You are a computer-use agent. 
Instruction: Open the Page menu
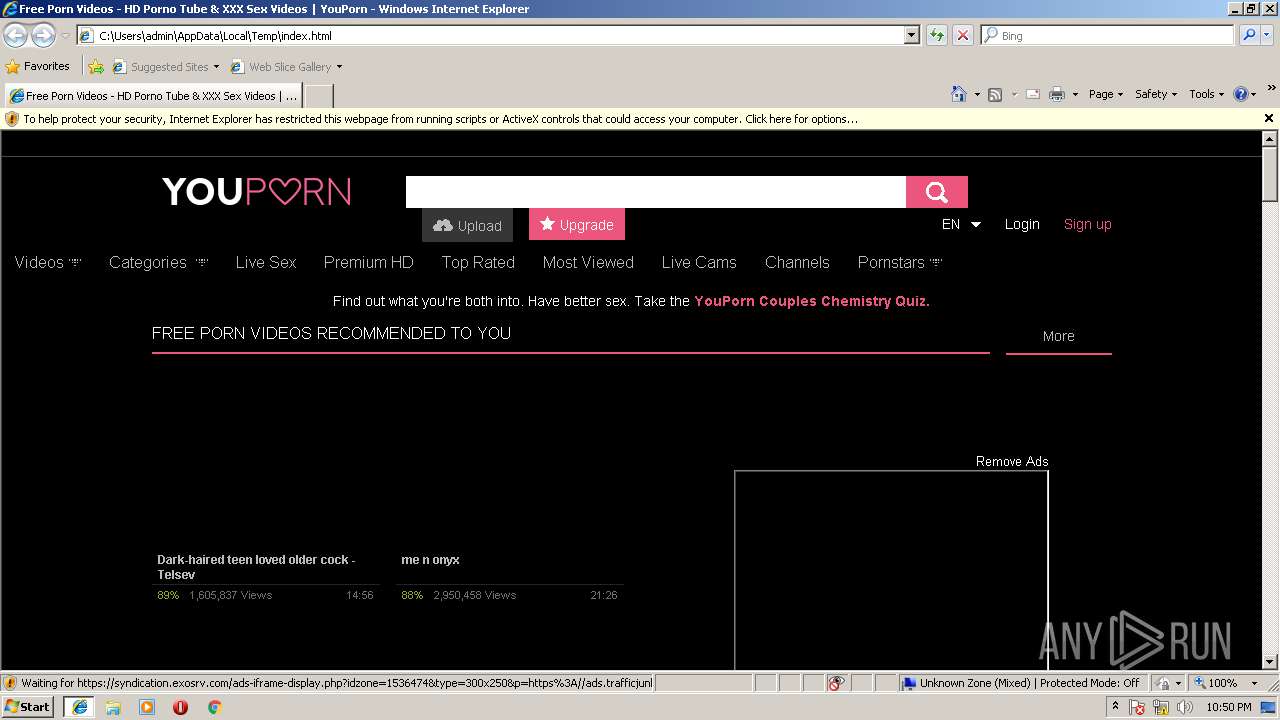pyautogui.click(x=1106, y=94)
